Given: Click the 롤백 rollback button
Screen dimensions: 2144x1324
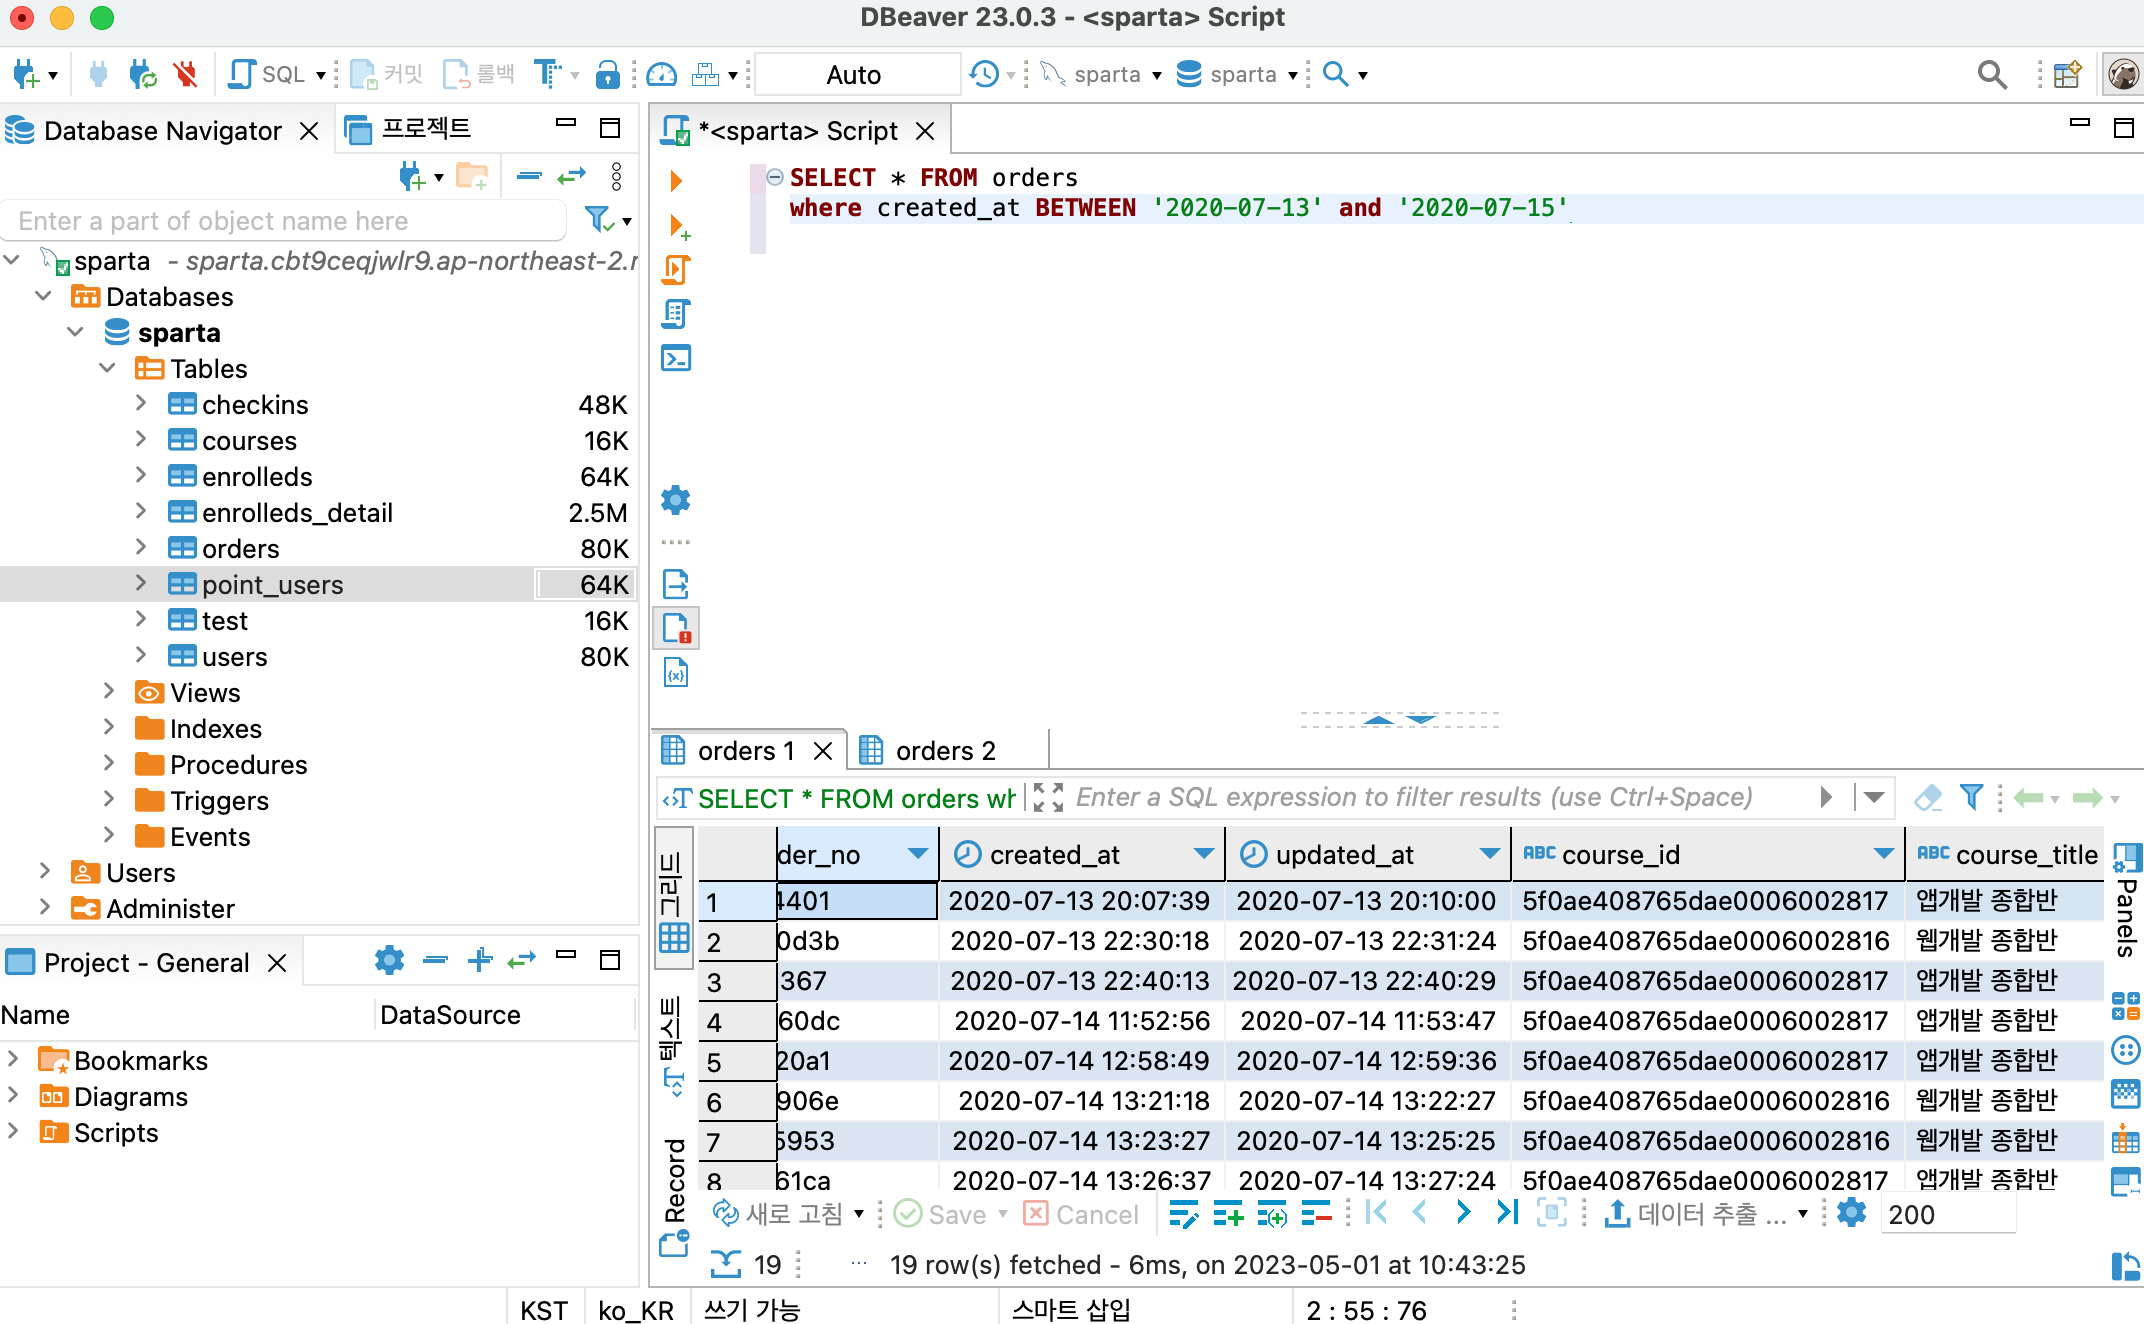Looking at the screenshot, I should click(479, 74).
